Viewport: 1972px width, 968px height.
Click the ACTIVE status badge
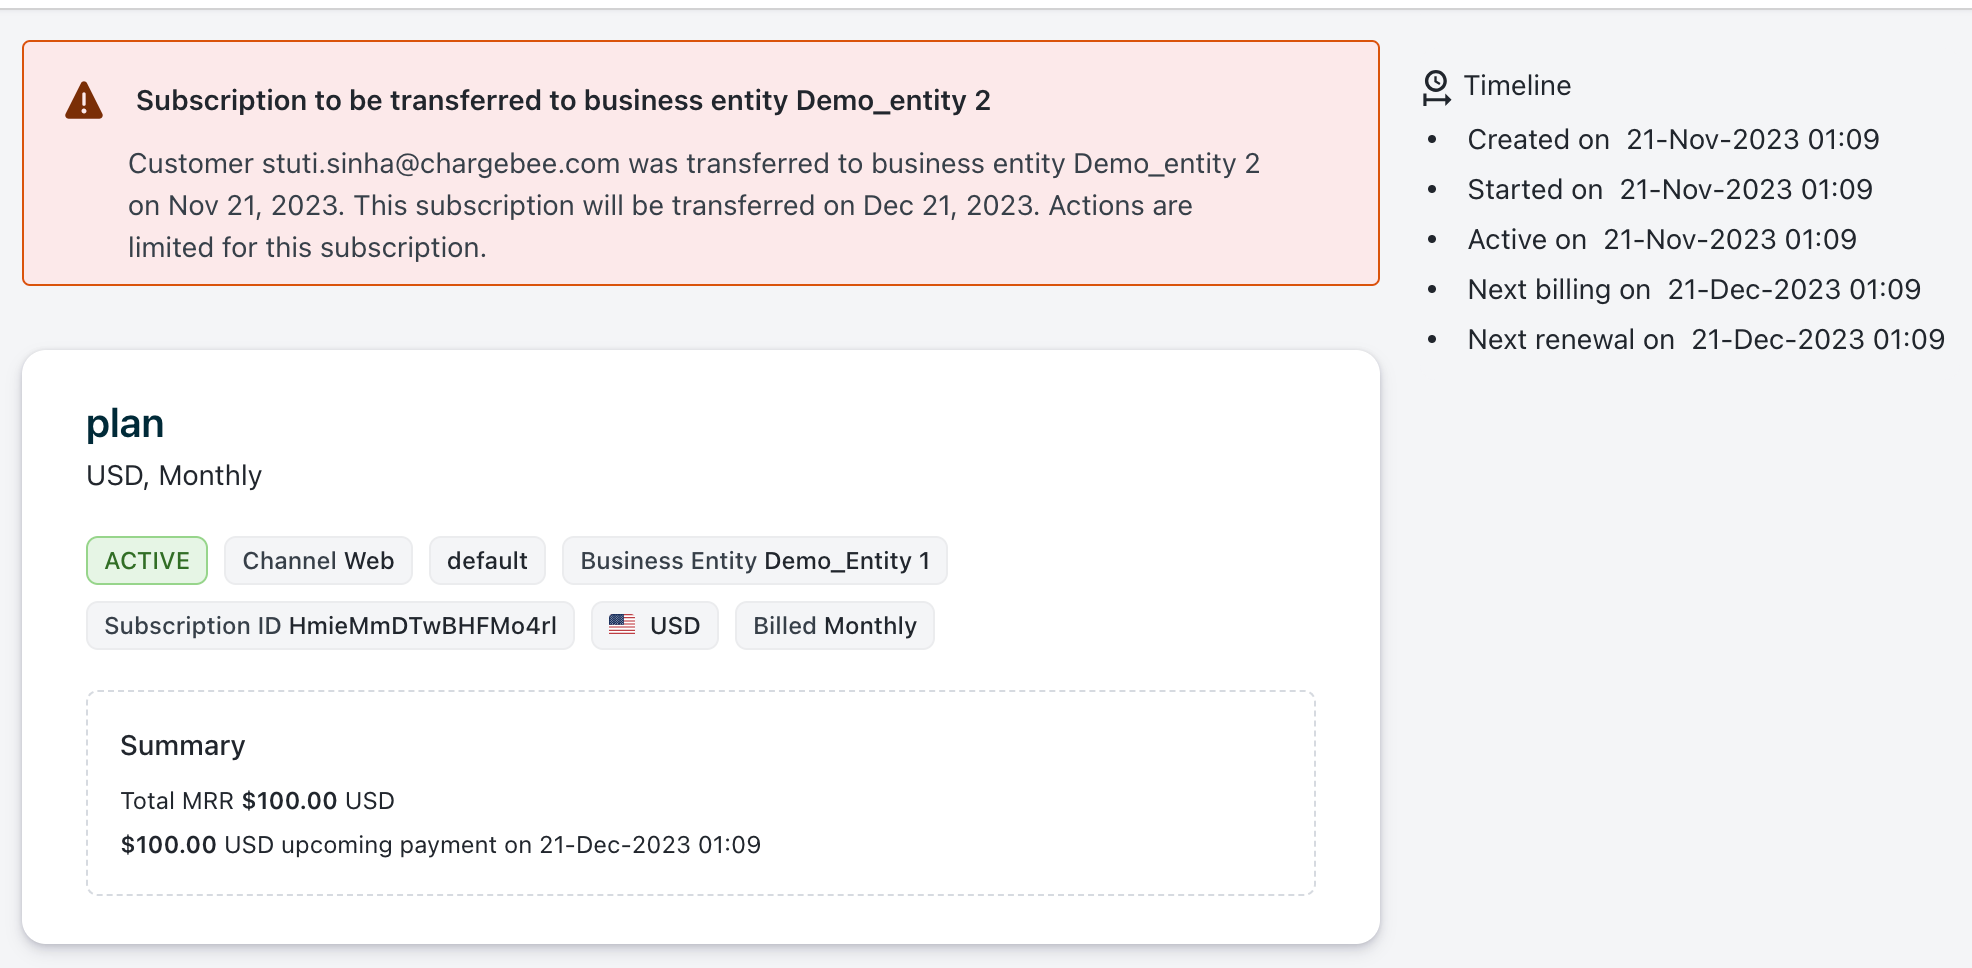[147, 561]
